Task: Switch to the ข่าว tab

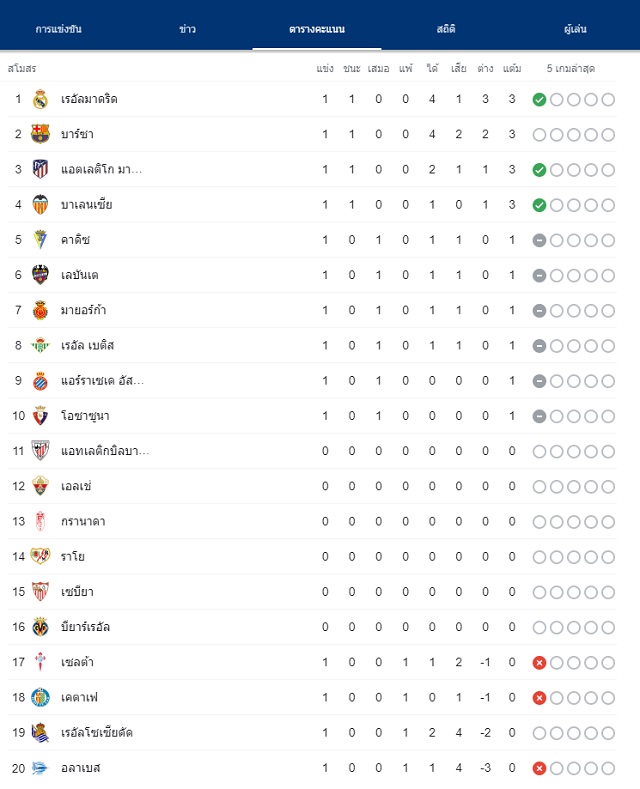Action: coord(188,29)
